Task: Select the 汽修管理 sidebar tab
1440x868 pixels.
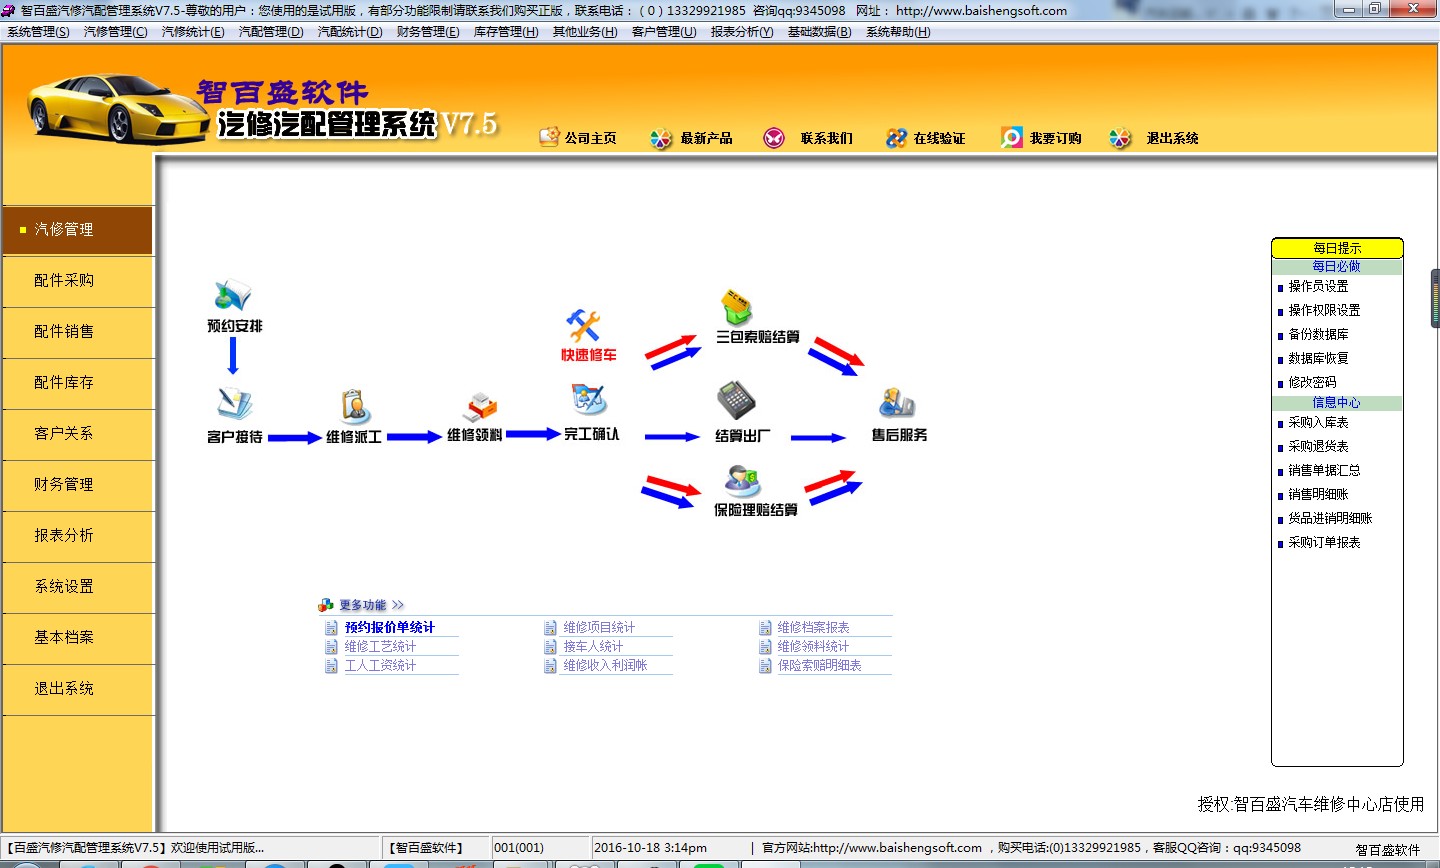Action: tap(77, 230)
